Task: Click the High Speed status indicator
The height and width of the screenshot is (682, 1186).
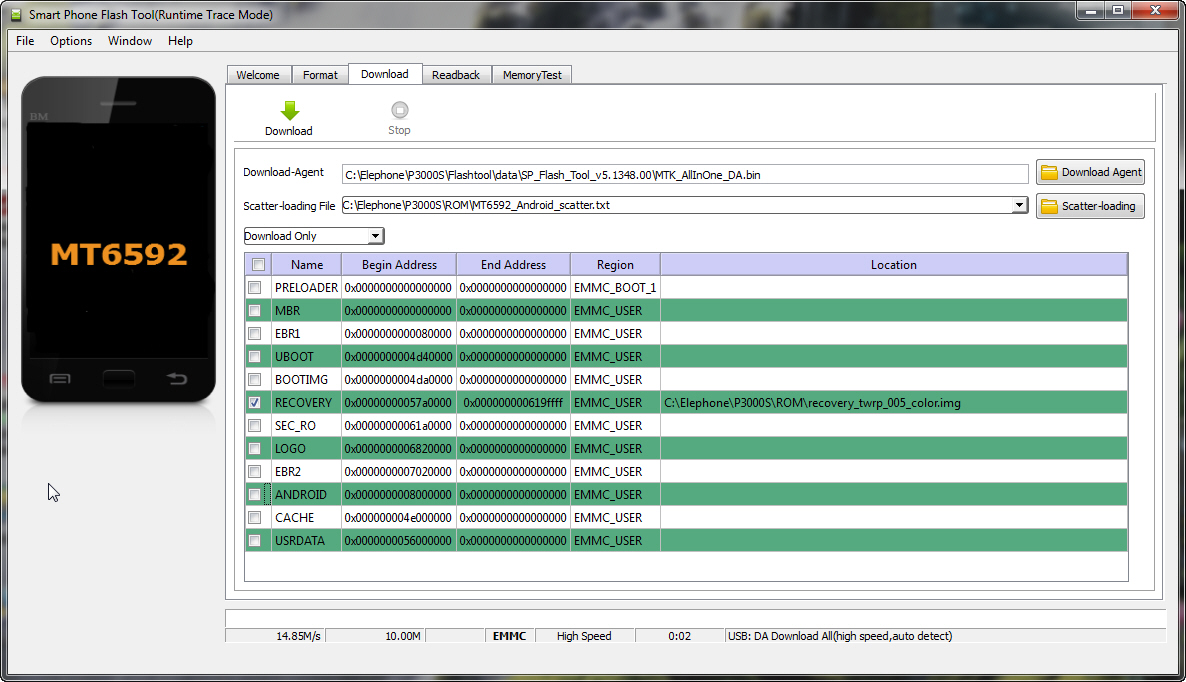Action: point(583,635)
